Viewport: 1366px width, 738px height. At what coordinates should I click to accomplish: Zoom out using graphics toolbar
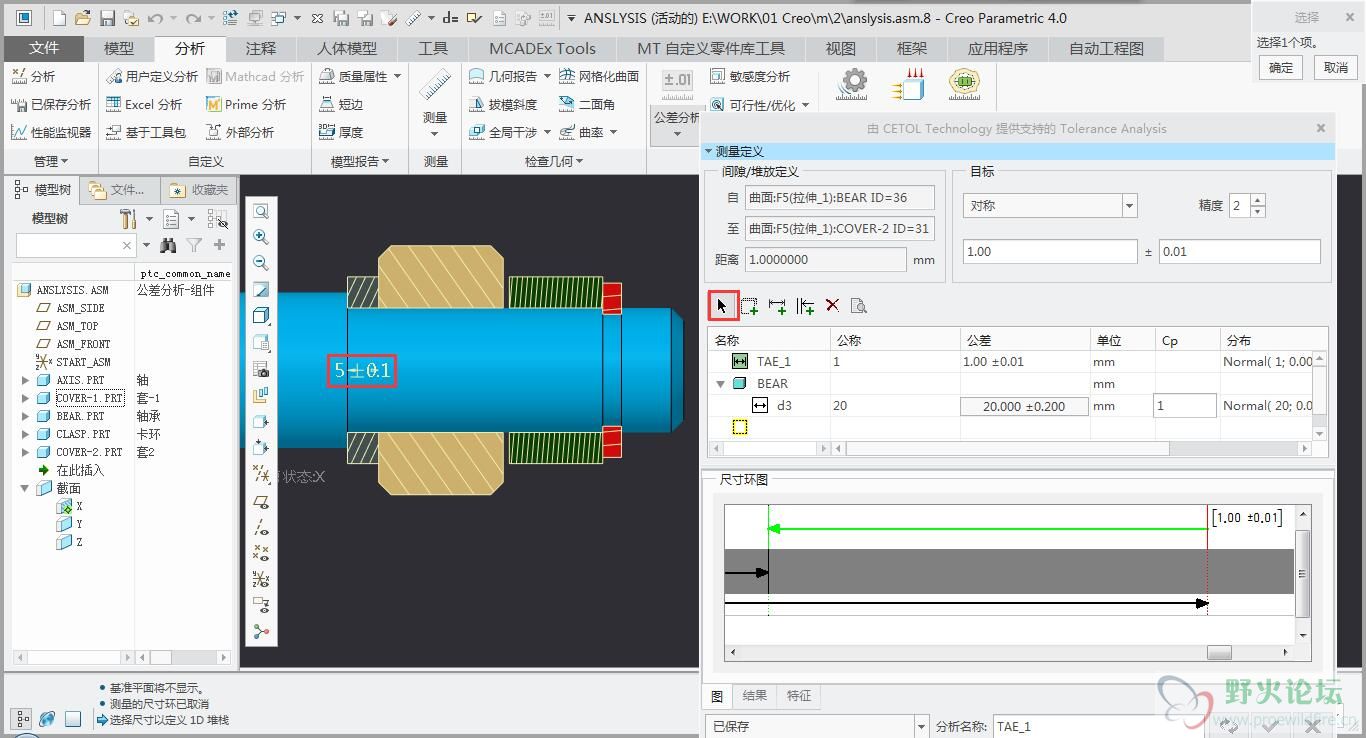point(261,263)
